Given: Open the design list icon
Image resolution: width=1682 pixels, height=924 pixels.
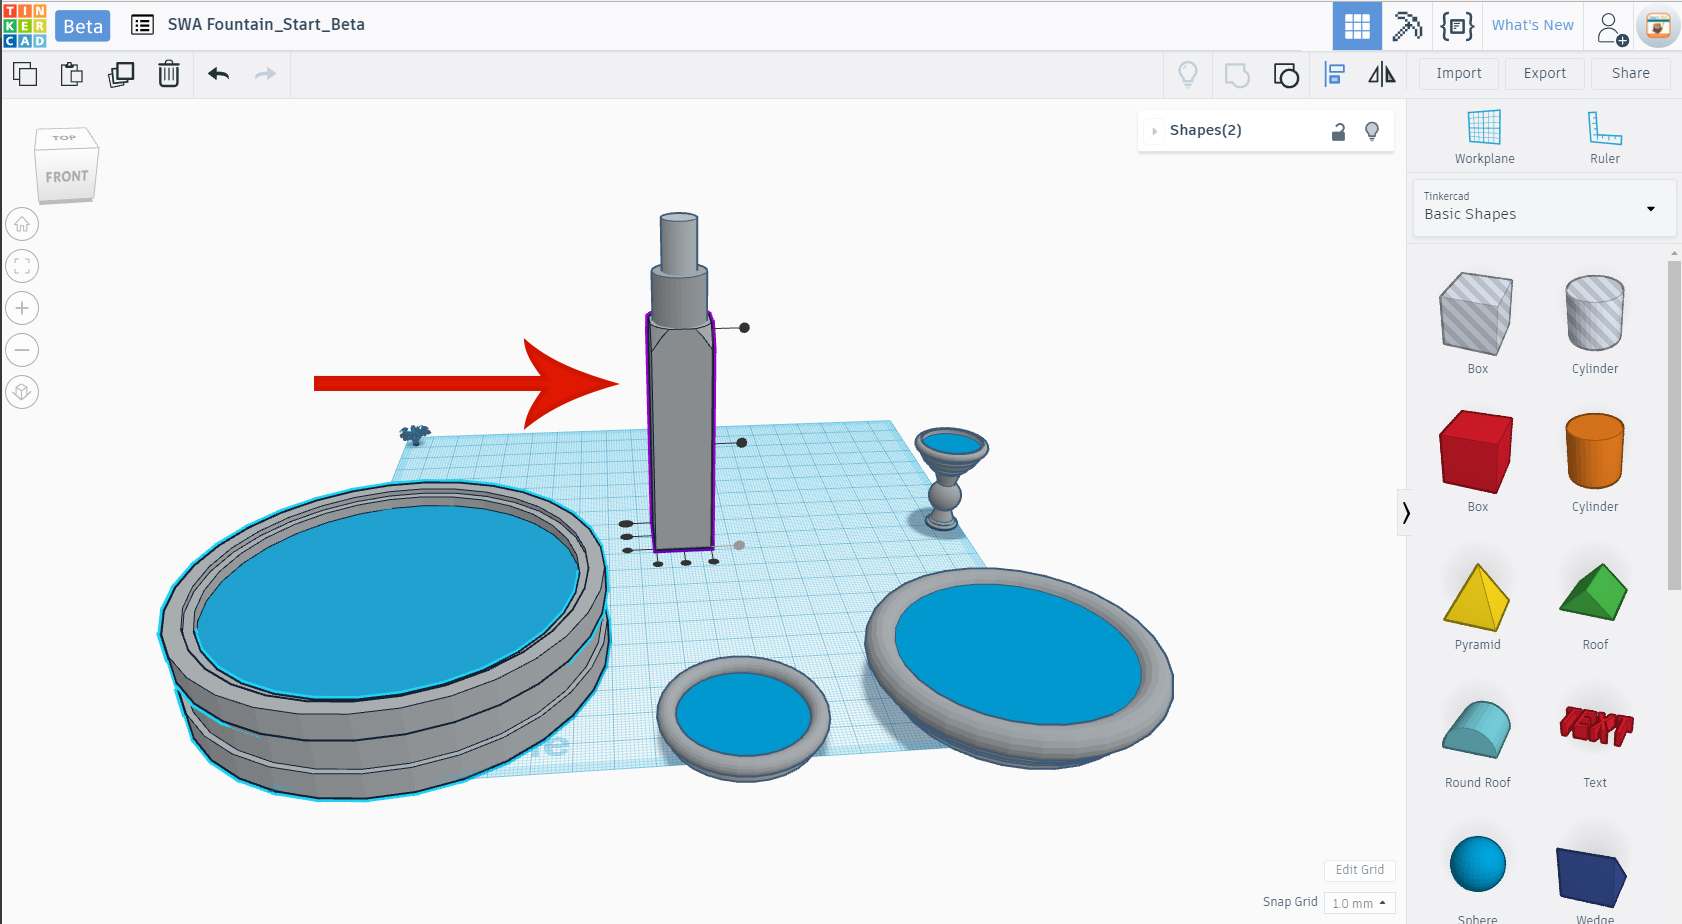Looking at the screenshot, I should point(142,25).
